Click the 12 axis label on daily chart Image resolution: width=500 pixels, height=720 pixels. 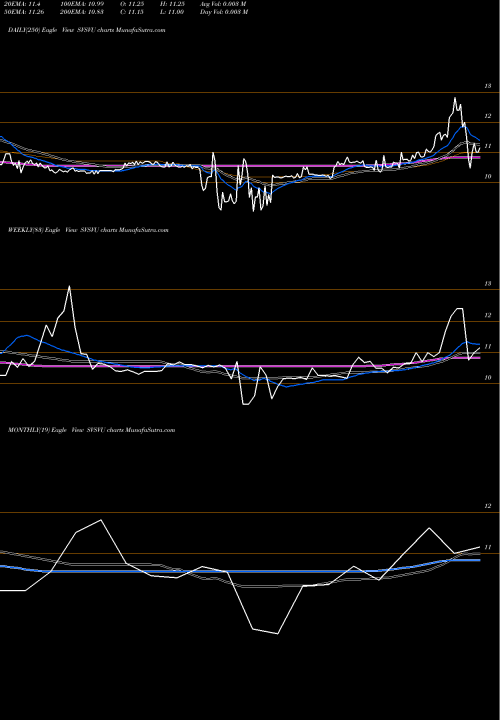pos(488,116)
